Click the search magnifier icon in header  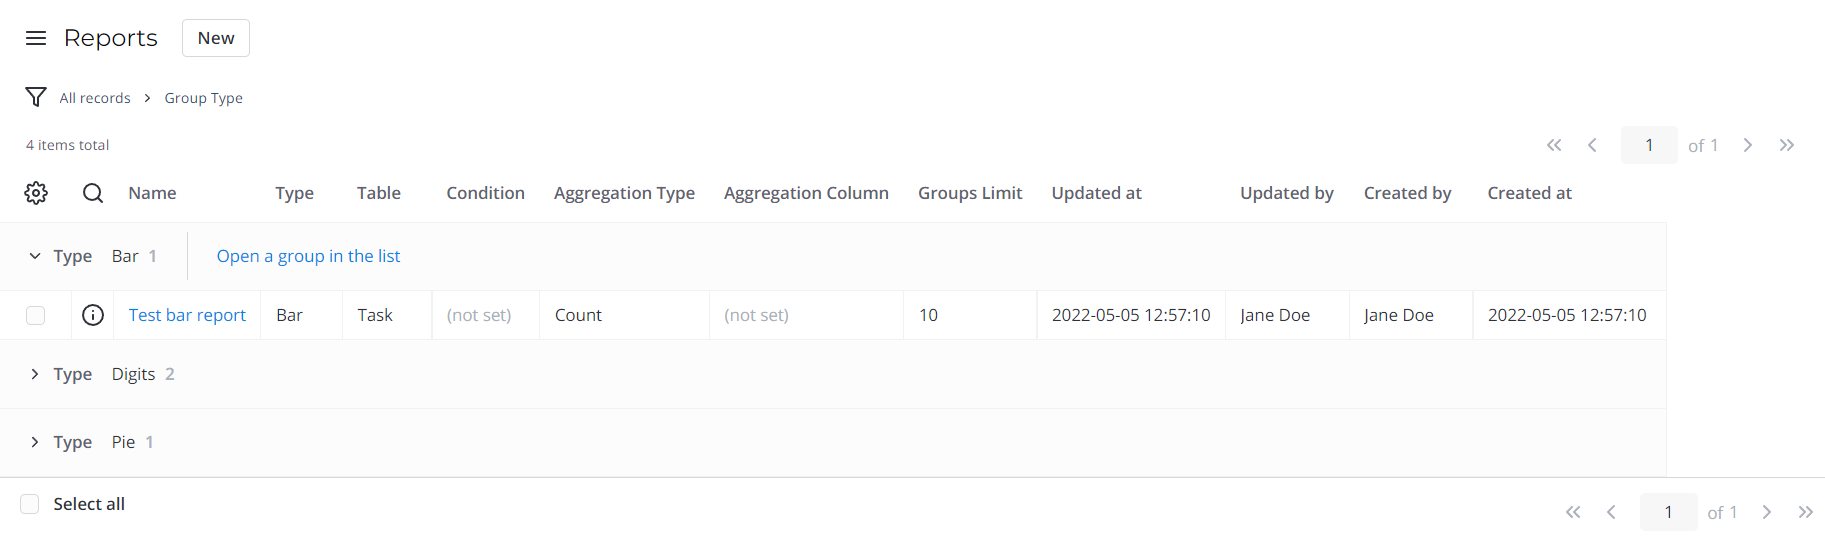pyautogui.click(x=93, y=193)
